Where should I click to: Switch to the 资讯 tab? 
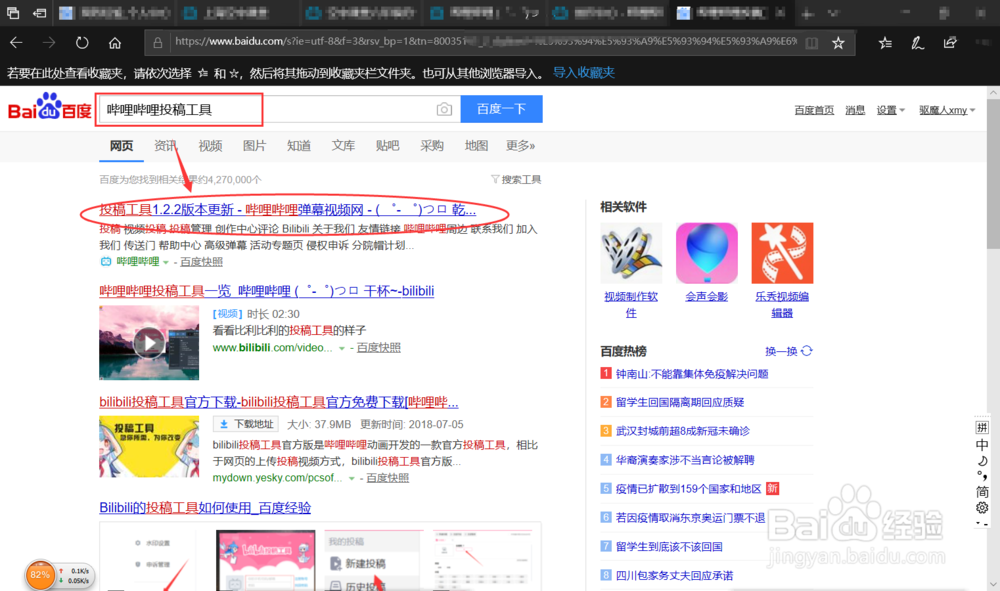coord(165,146)
